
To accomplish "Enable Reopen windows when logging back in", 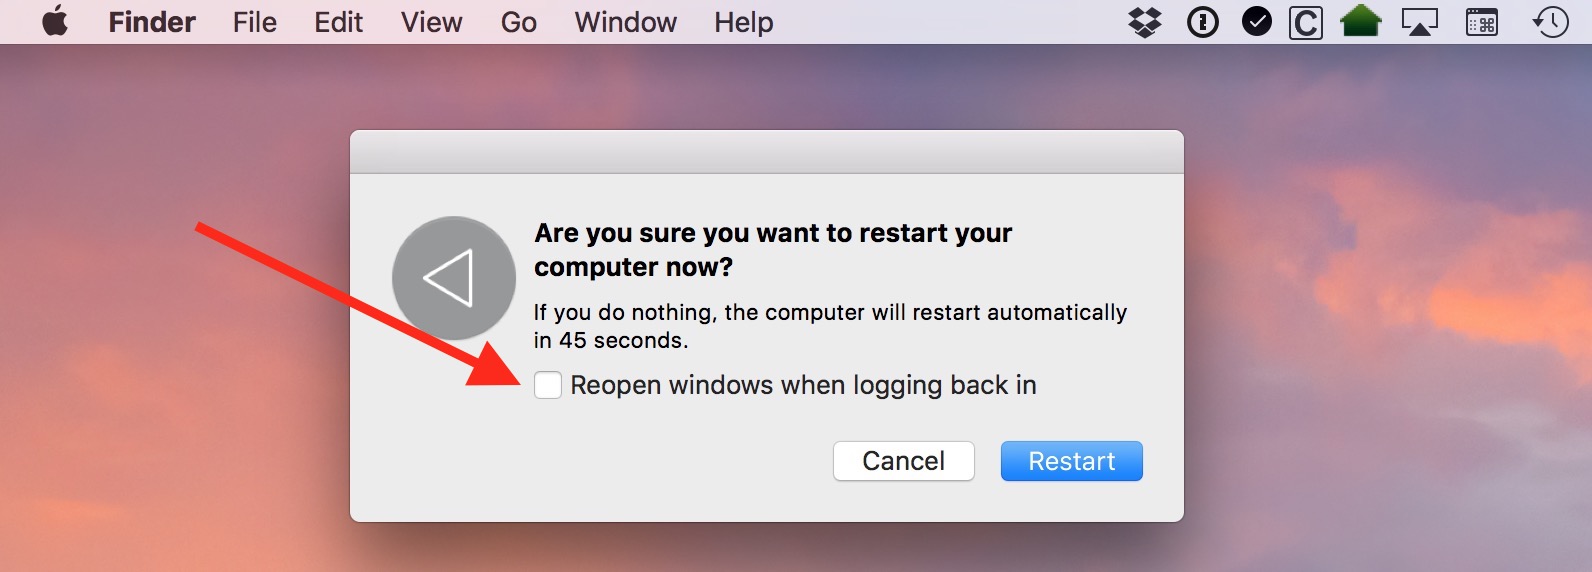I will coord(548,385).
